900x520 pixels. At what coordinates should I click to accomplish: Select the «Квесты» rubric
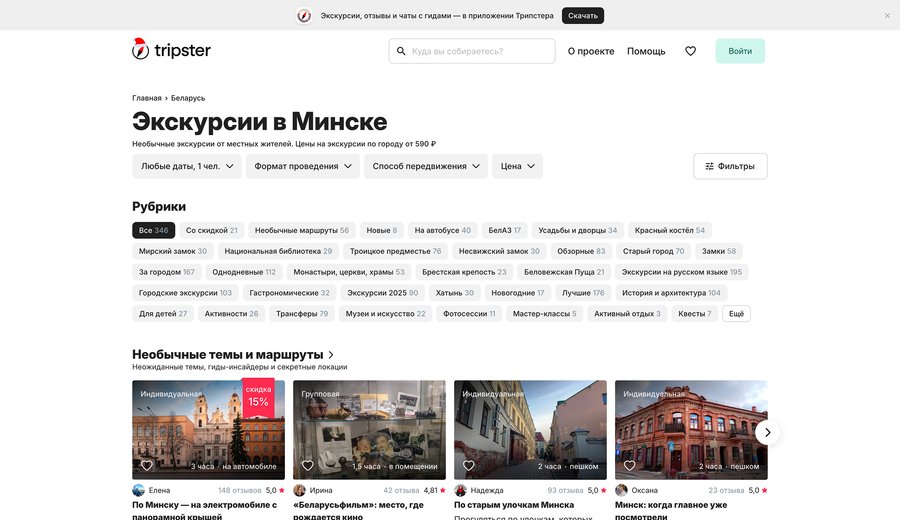tap(695, 313)
